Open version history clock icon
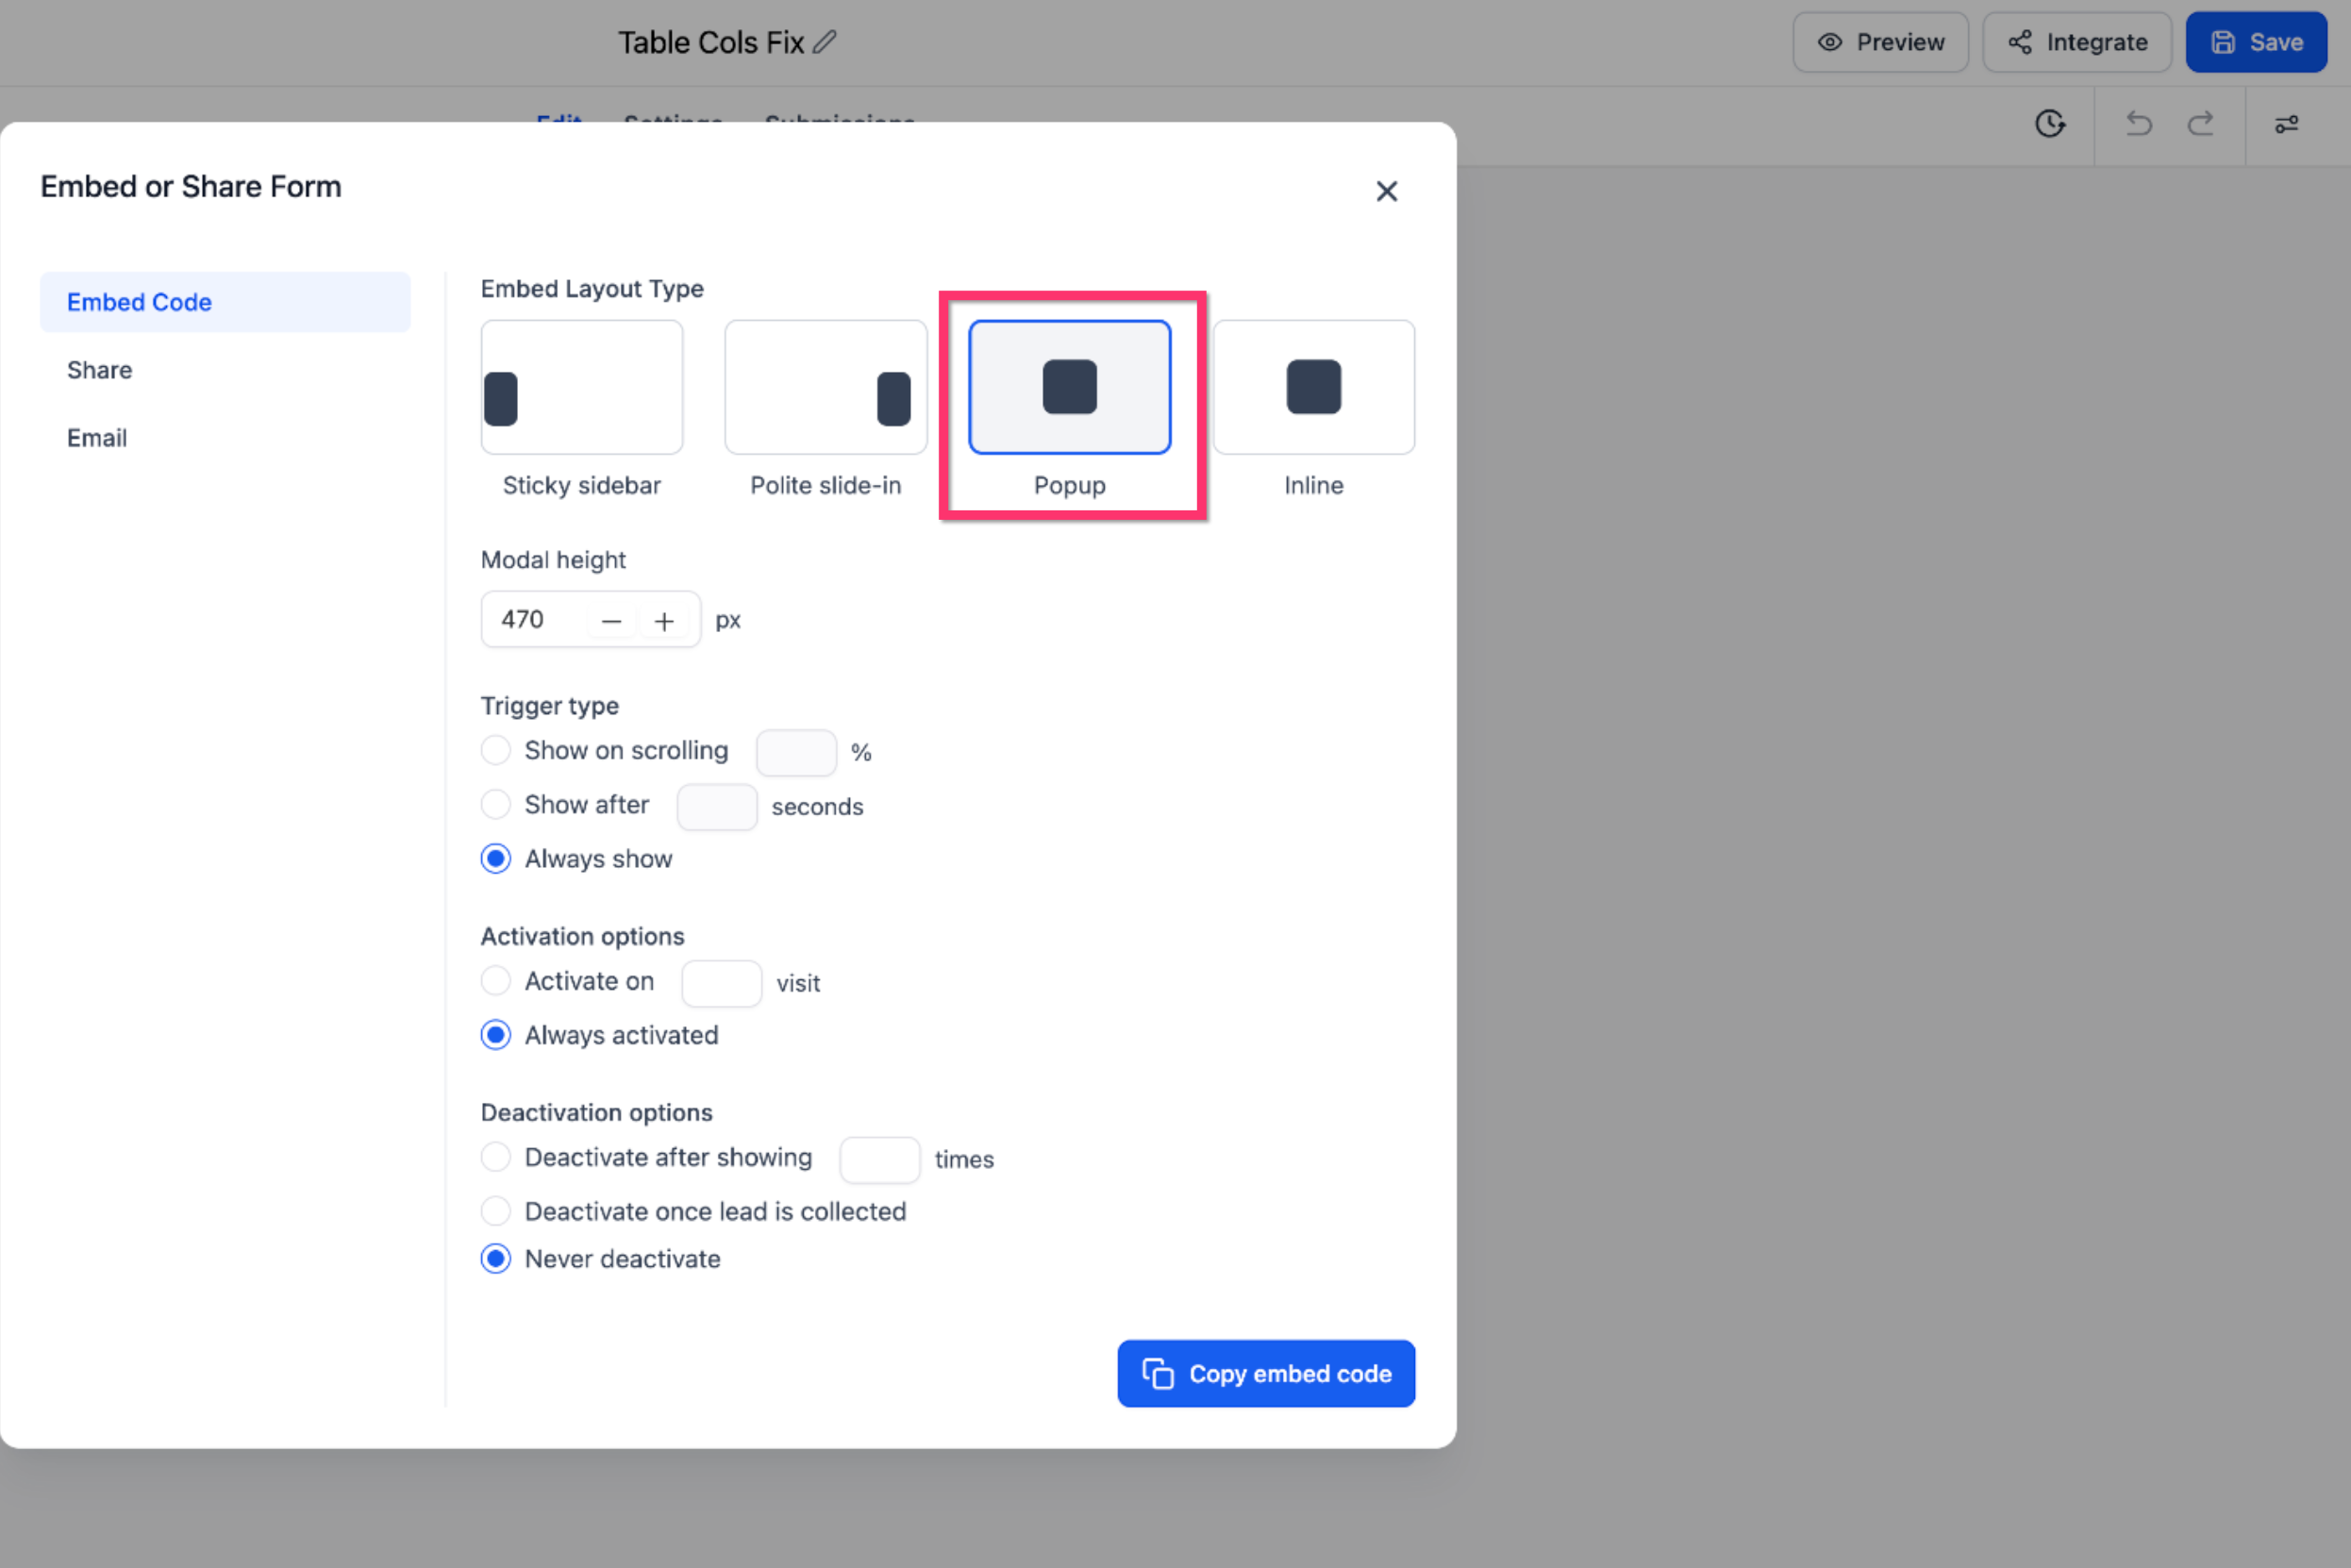The image size is (2351, 1568). [2050, 124]
